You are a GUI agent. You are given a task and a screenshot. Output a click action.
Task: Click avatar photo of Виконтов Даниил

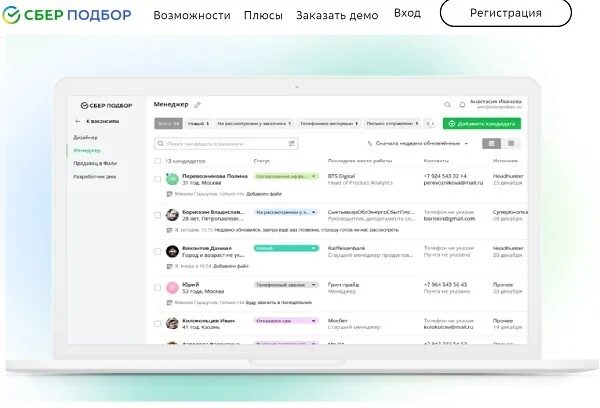[x=172, y=251]
